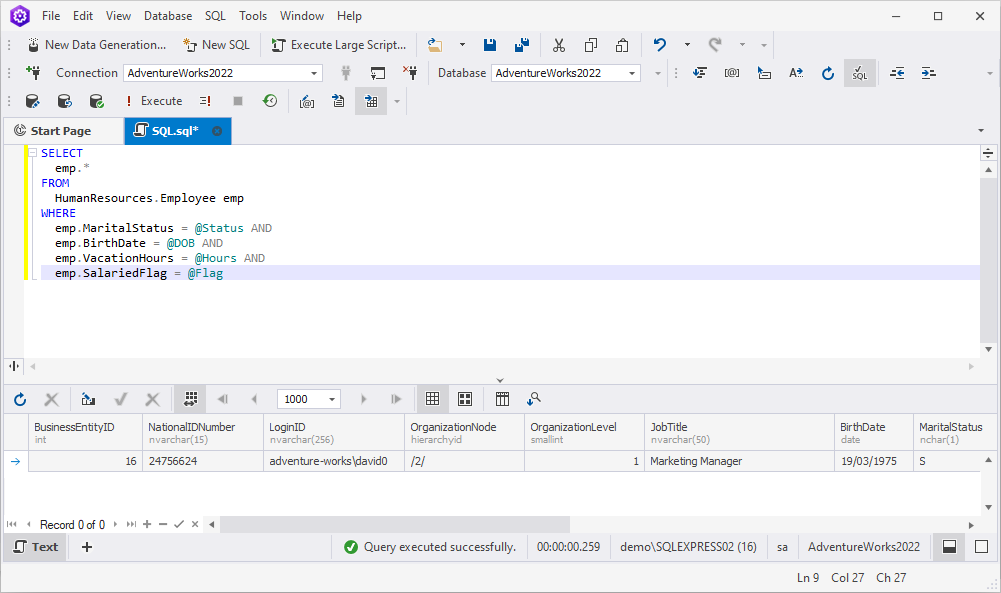
Task: Decrease line indent icon
Action: coord(897,73)
